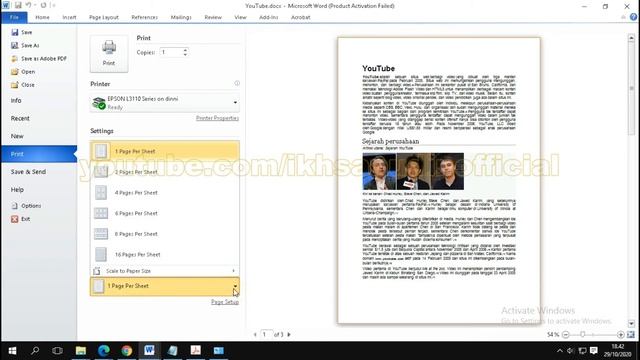
Task: Switch to the Acrobat tab
Action: coord(301,17)
